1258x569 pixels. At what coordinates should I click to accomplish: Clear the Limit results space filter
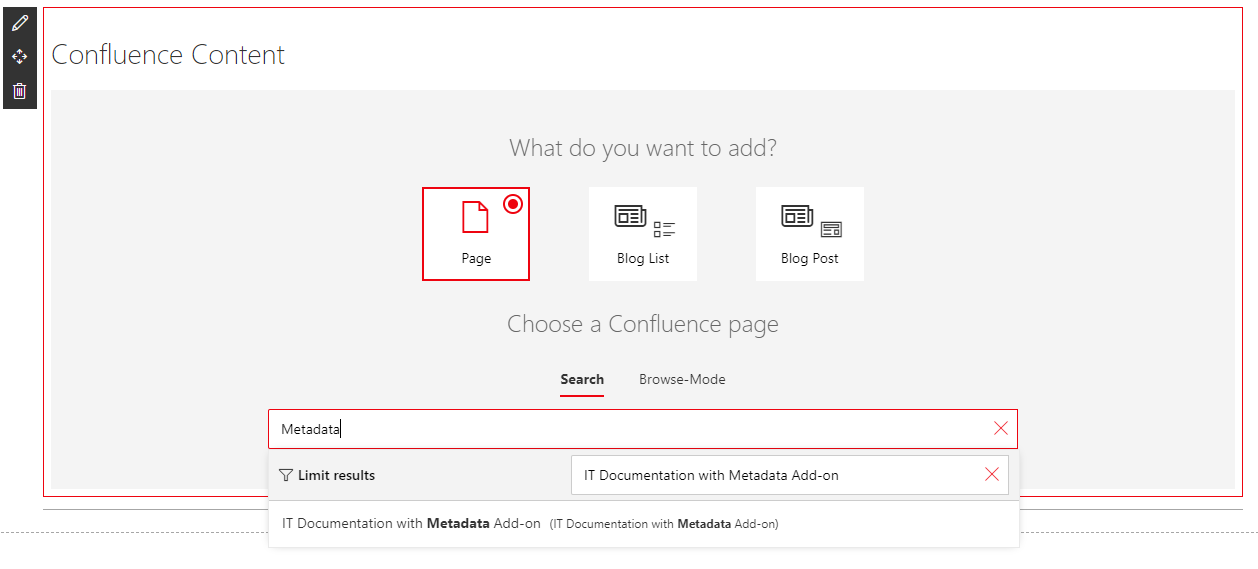[x=992, y=475]
